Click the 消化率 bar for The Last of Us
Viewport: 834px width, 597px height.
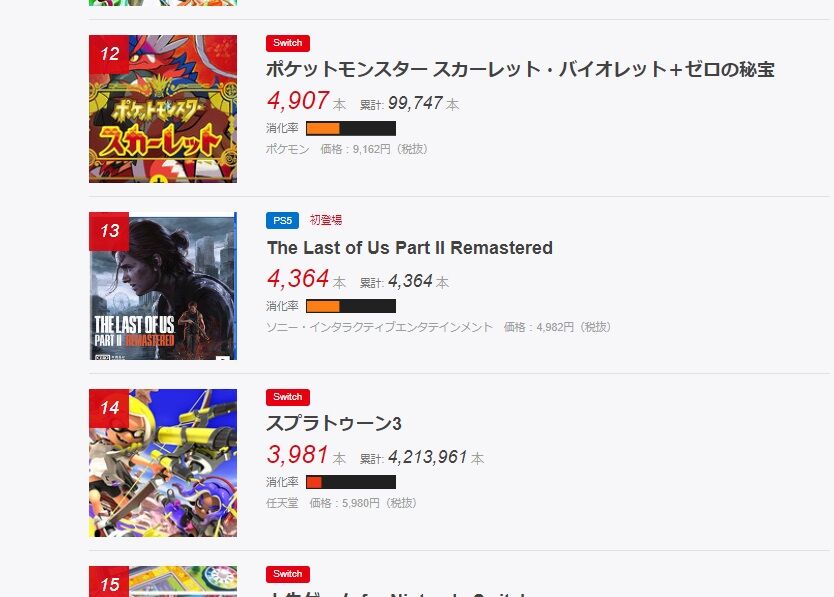pos(351,306)
